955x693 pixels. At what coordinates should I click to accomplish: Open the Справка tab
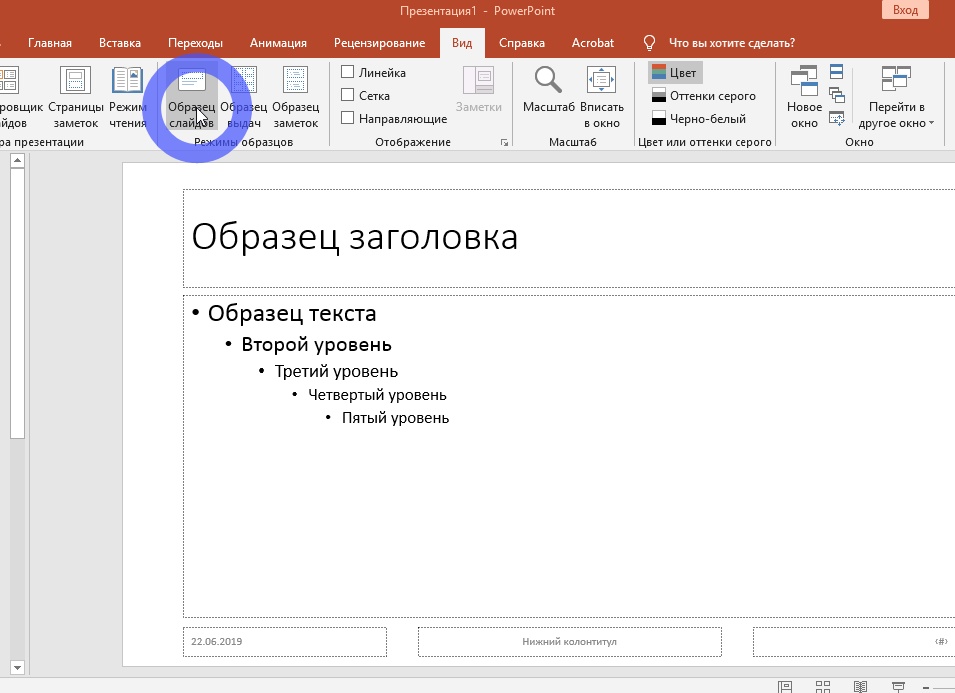click(522, 43)
